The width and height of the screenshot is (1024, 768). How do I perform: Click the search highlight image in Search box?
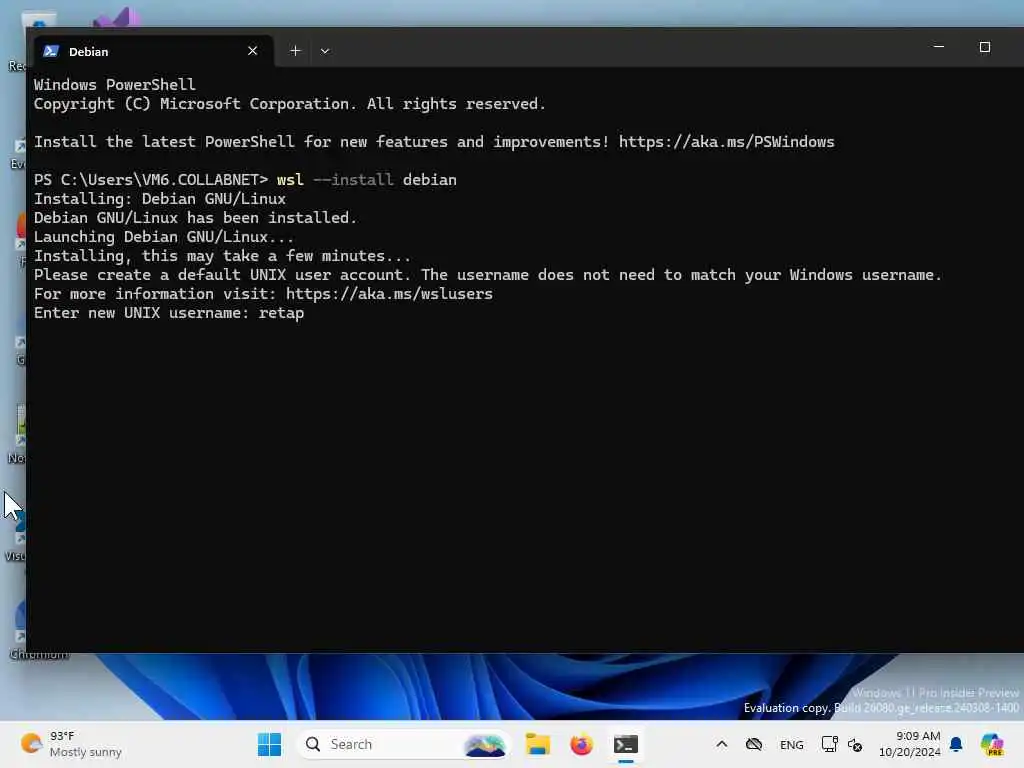coord(485,745)
